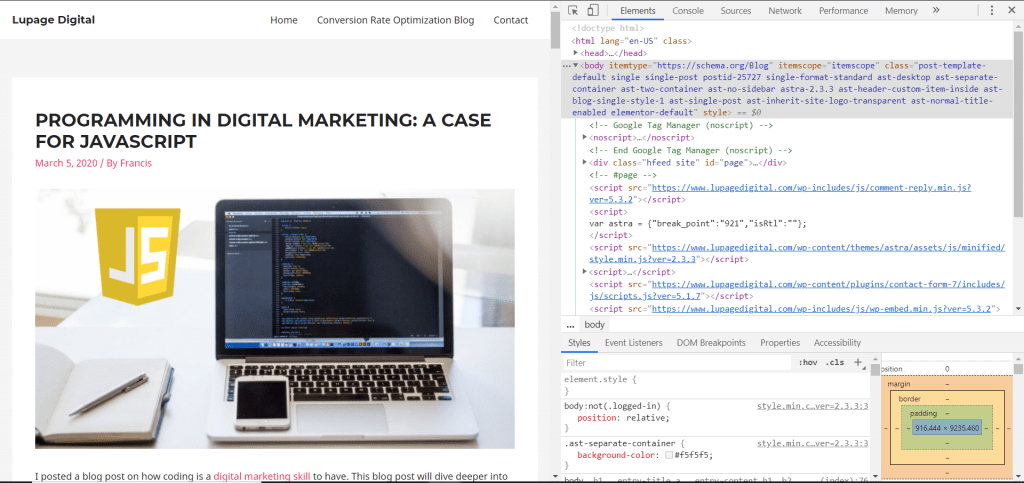Click the doctype html line

tap(607, 29)
